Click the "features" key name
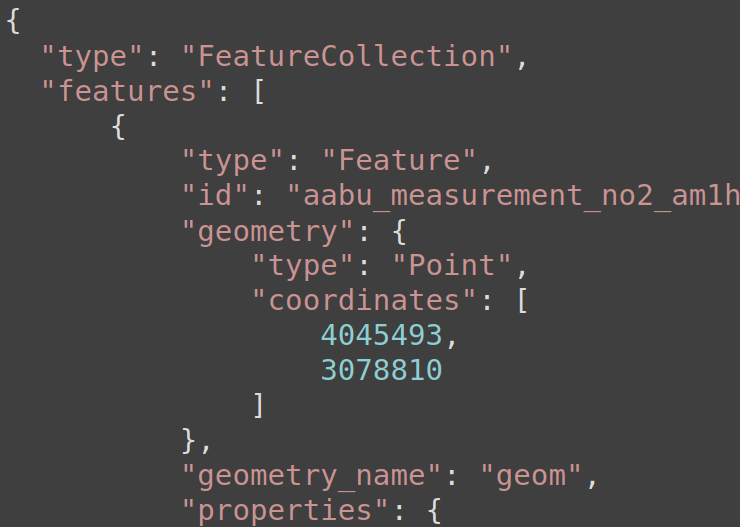The width and height of the screenshot is (740, 527). 127,91
